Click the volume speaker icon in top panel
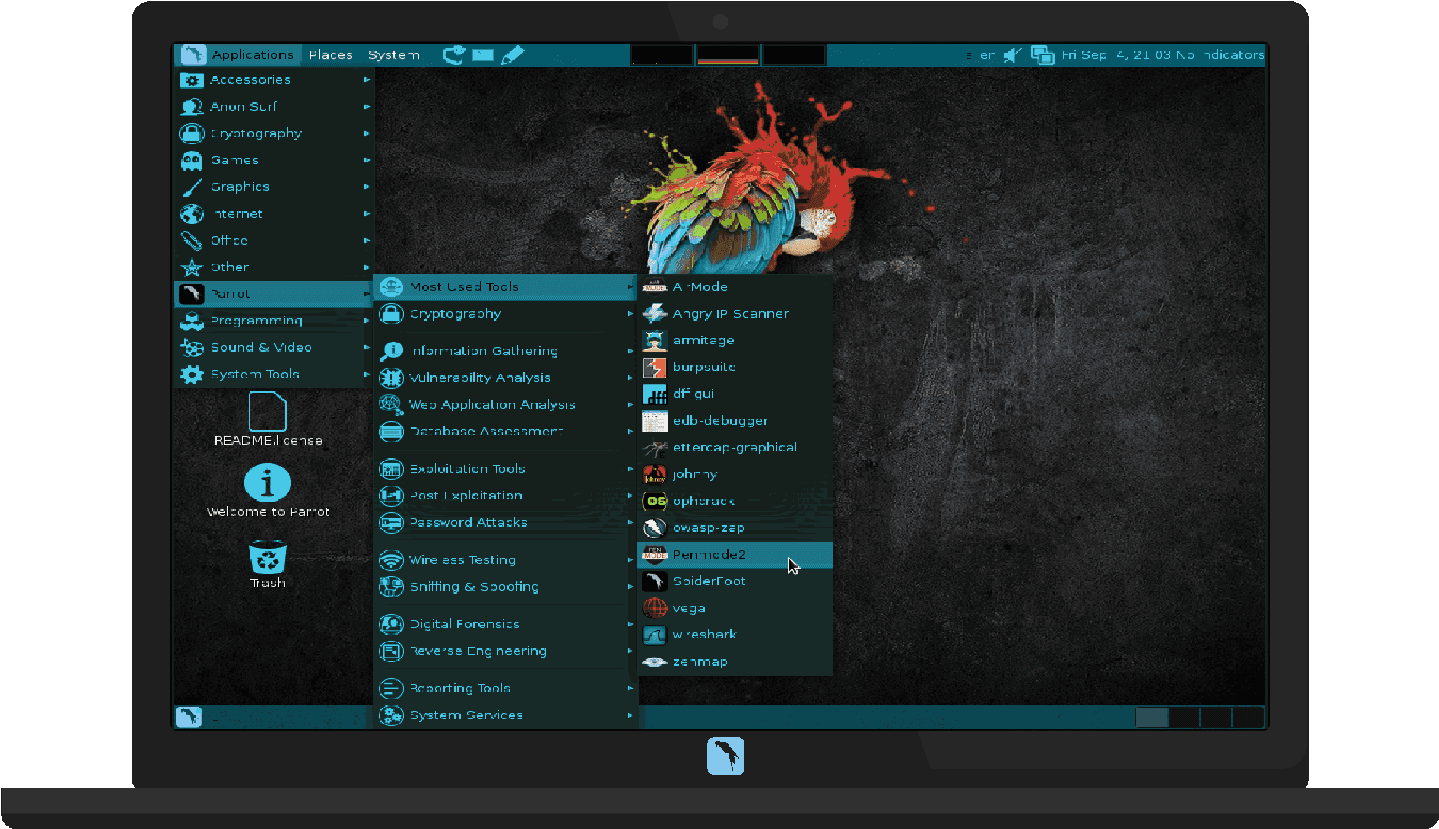The image size is (1439, 829). (1012, 55)
